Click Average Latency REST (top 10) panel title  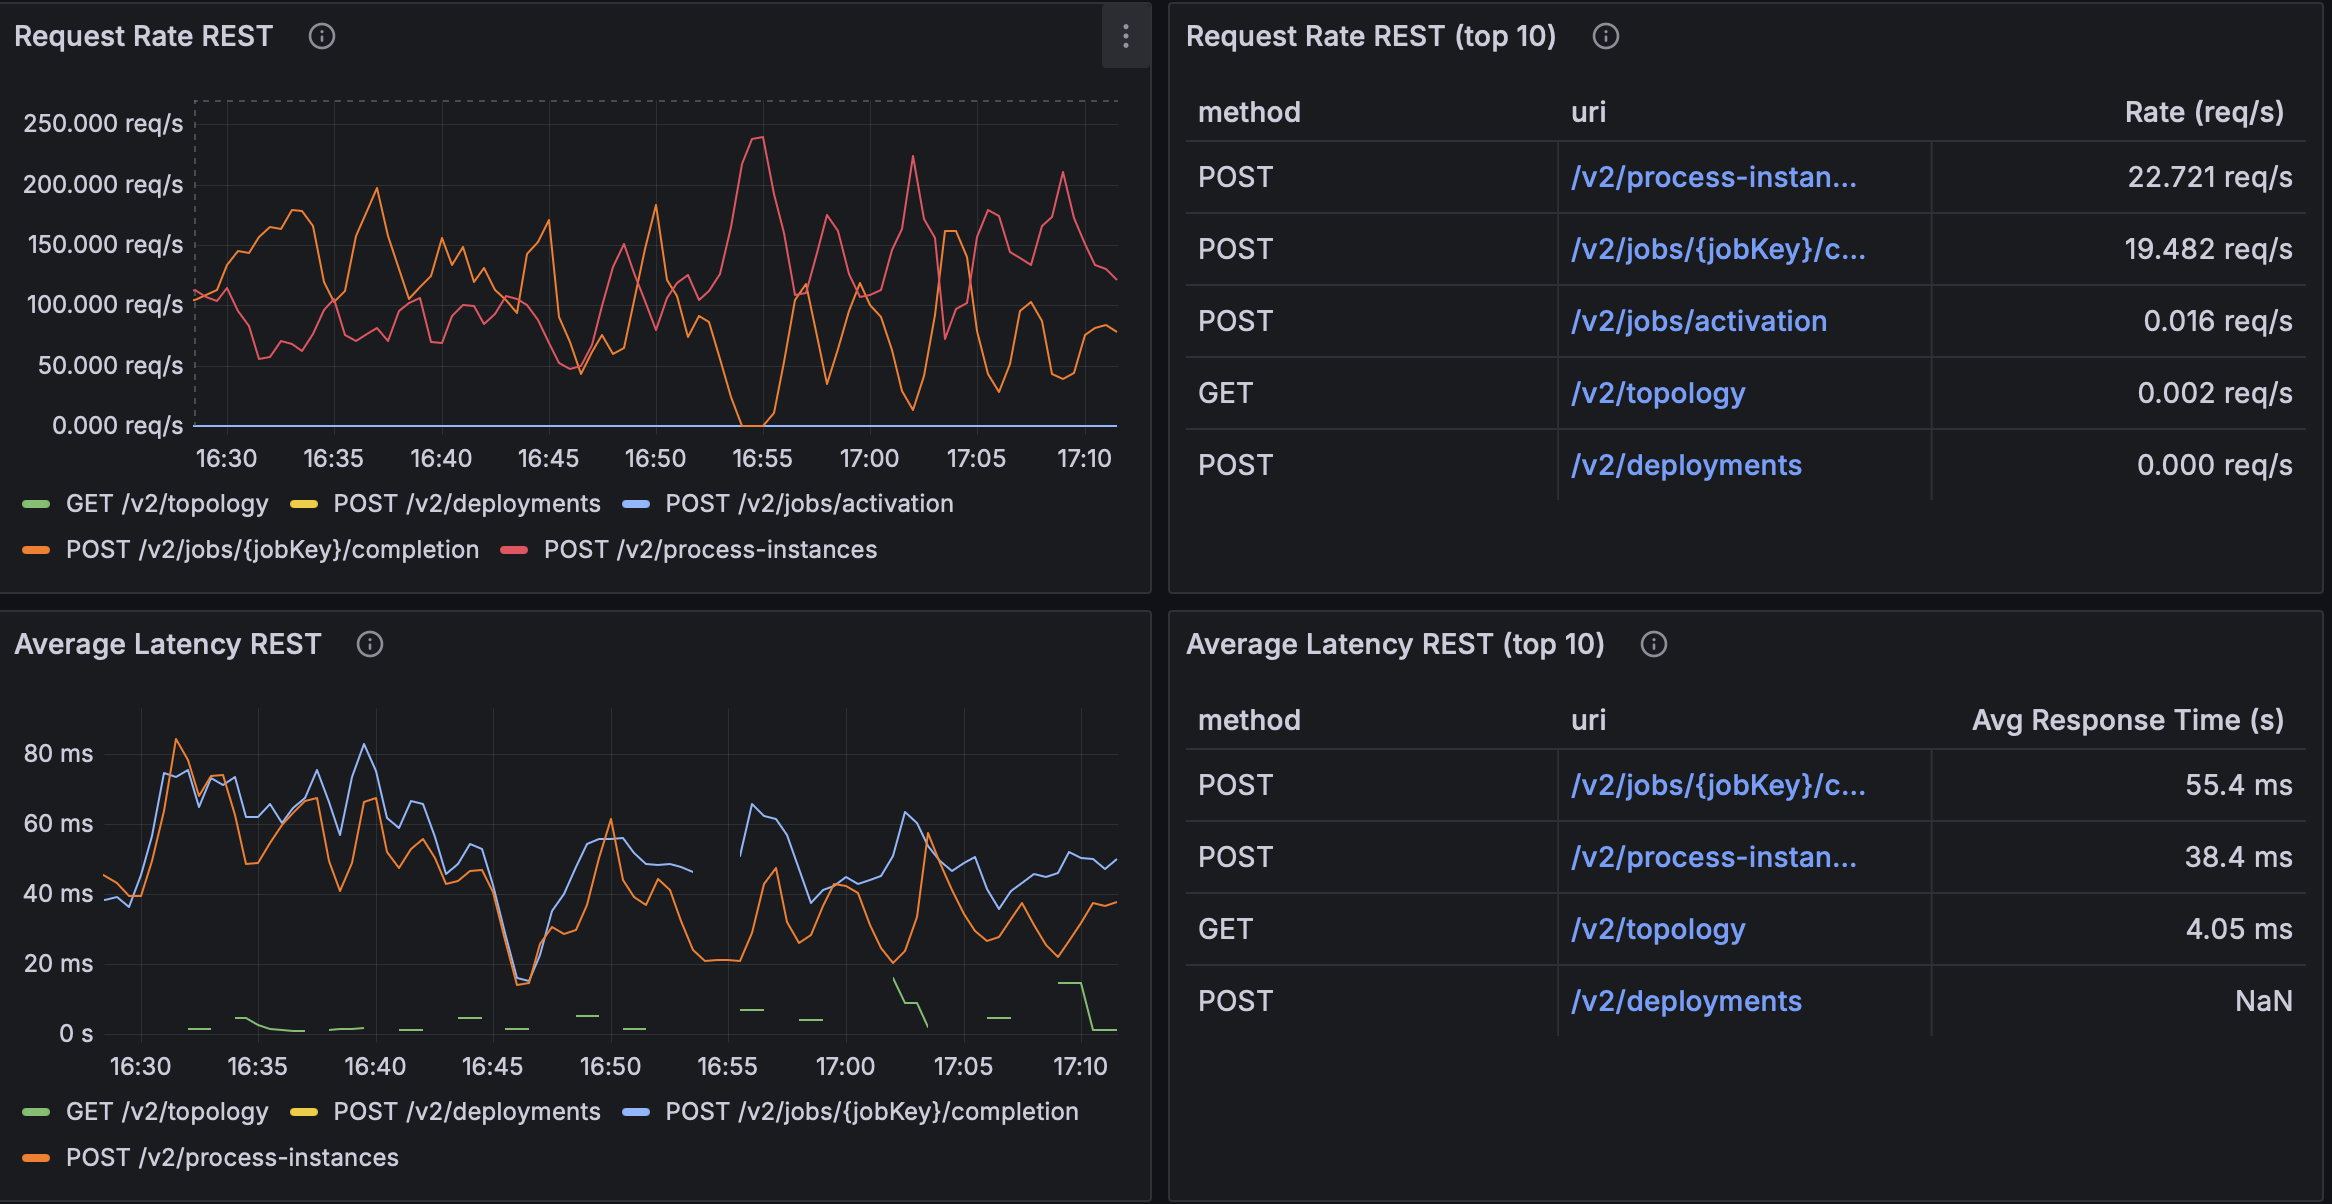pos(1394,644)
